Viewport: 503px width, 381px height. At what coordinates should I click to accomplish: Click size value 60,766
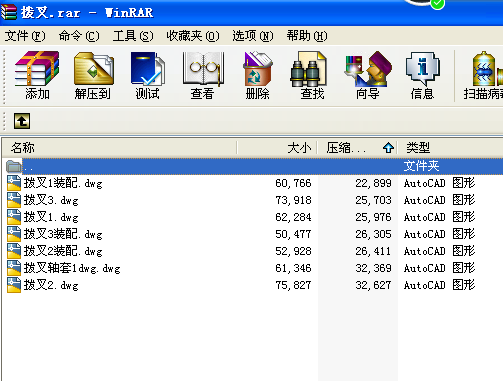click(293, 183)
